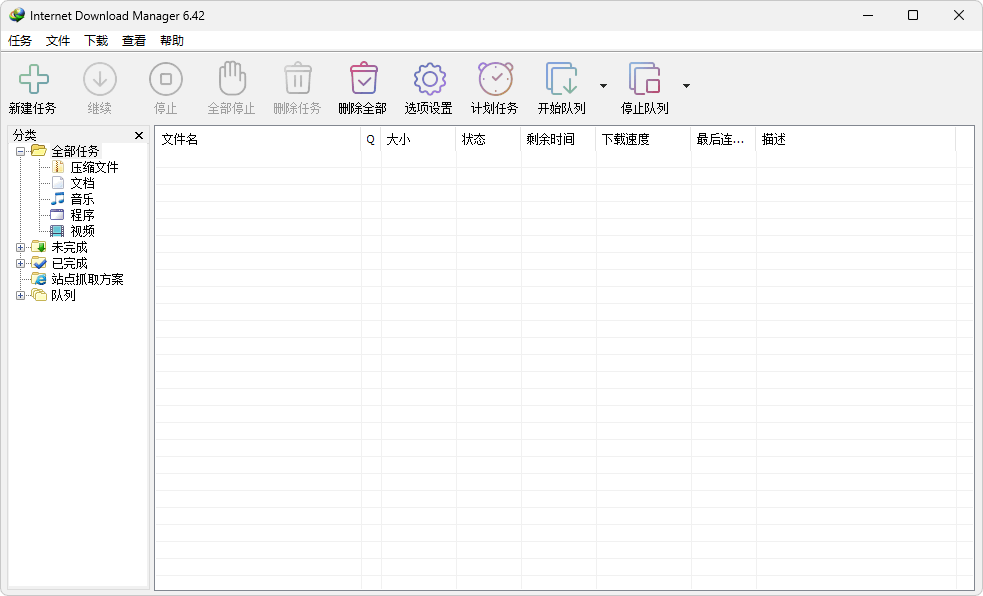Open the 选项设置 settings icon
This screenshot has height=596, width=983.
(x=428, y=80)
